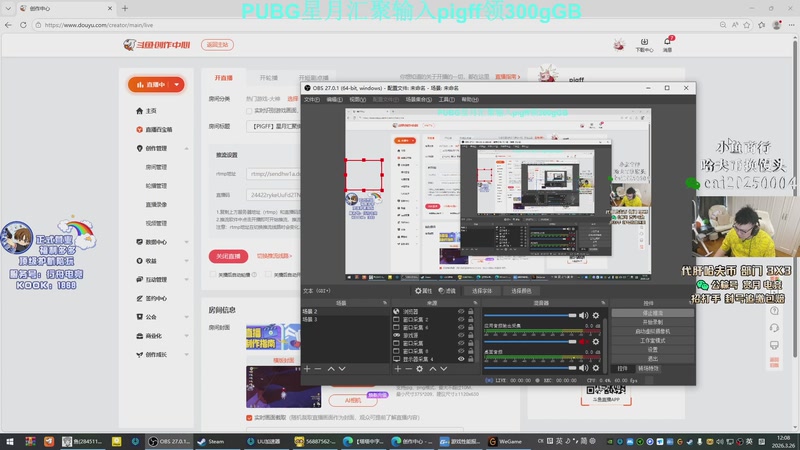Unmute the red muted mixer speaker
Viewport: 800px width, 450px height.
[584, 341]
